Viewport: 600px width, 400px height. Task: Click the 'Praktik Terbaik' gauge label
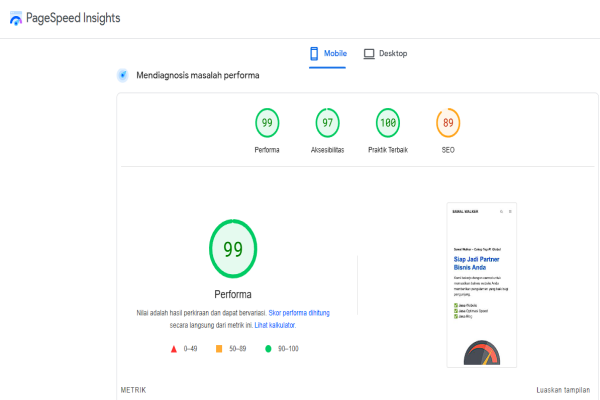[x=388, y=150]
